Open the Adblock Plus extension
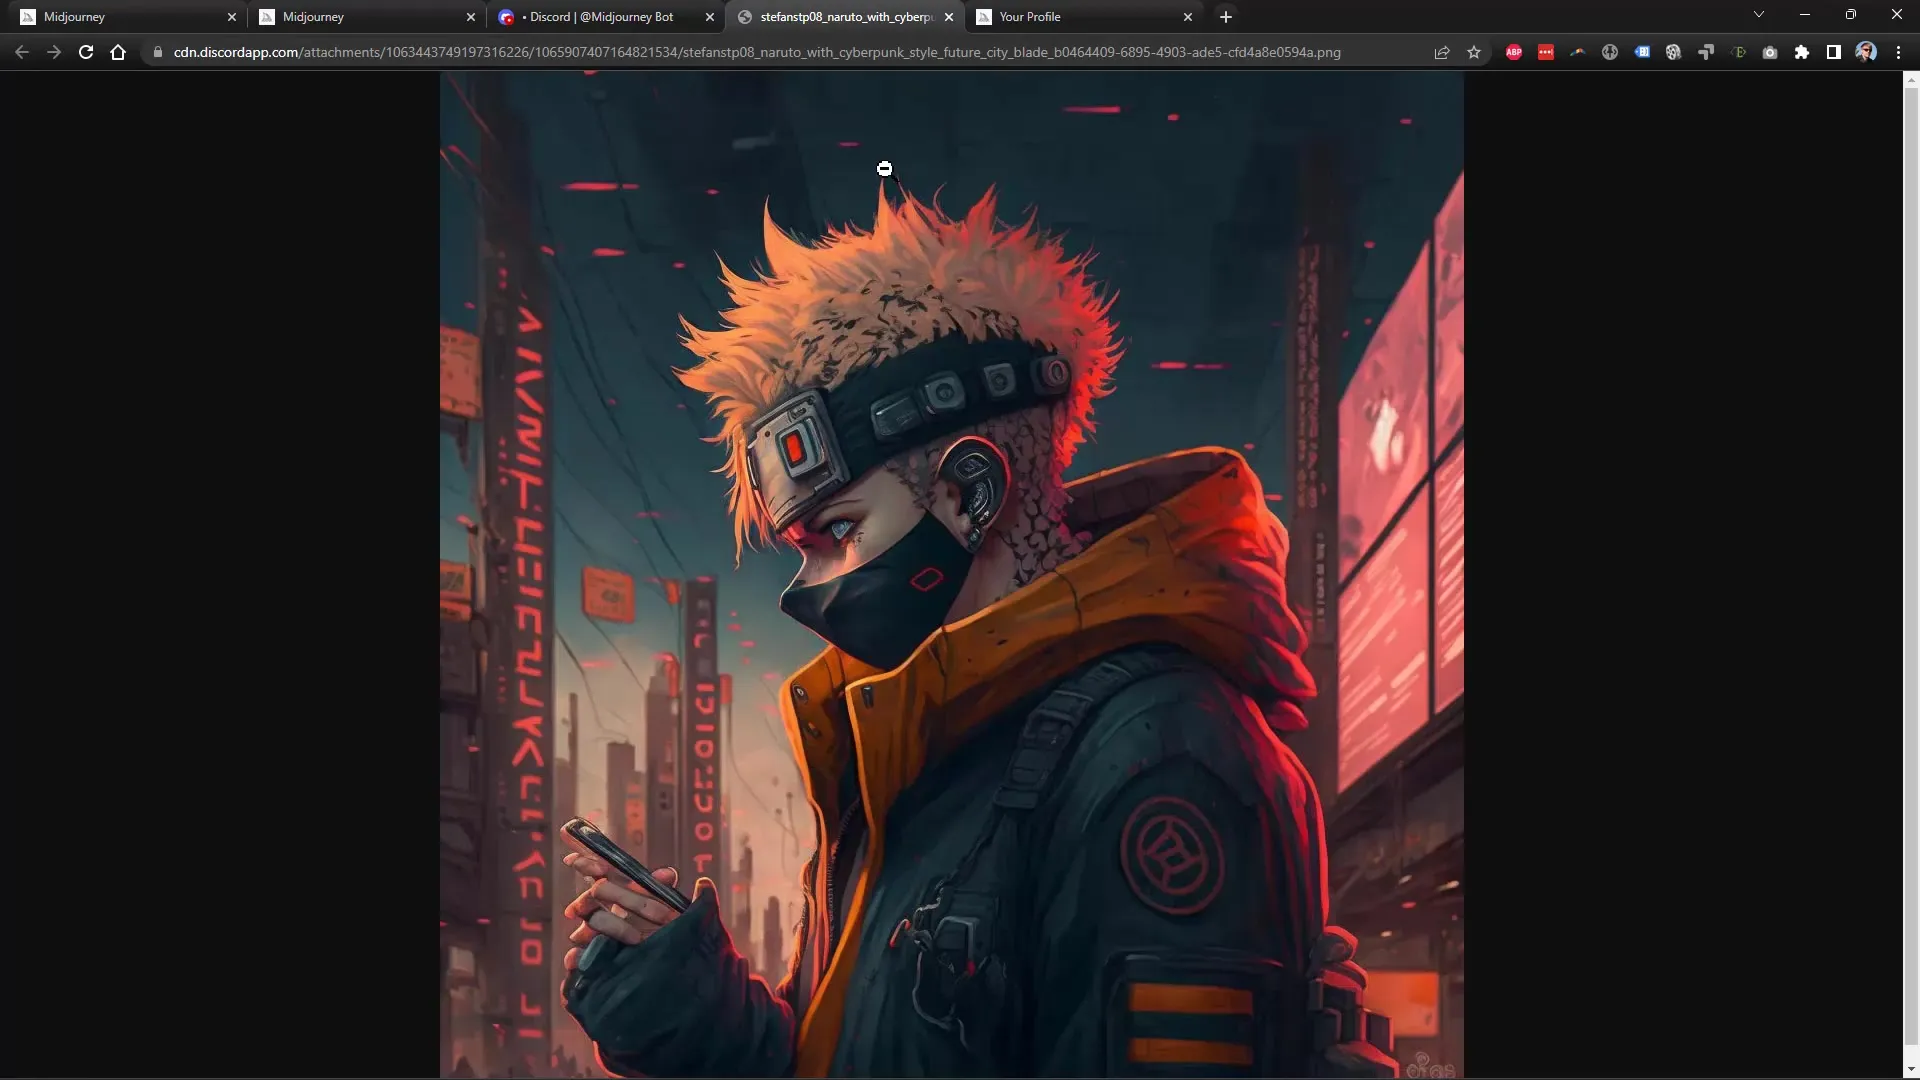Screen dimensions: 1920x1080 click(1514, 52)
